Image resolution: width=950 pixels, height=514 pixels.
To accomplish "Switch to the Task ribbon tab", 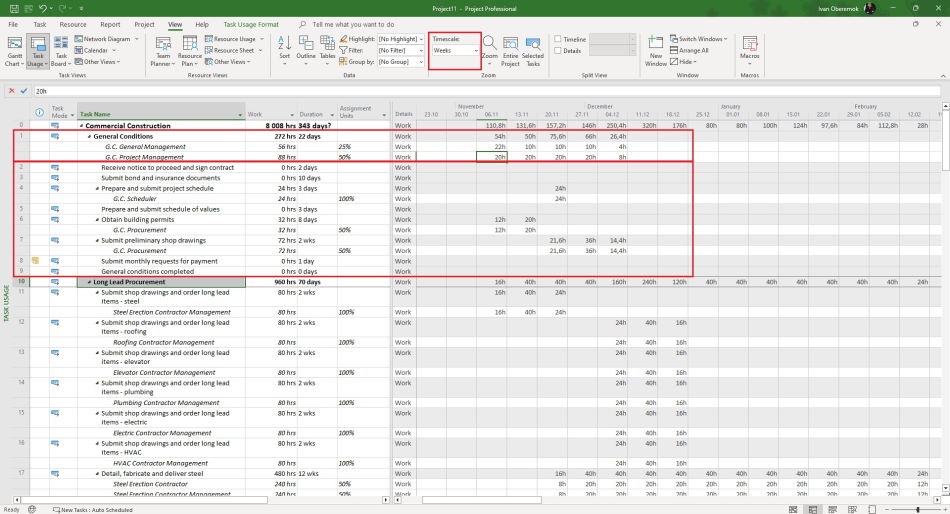I will (x=40, y=24).
